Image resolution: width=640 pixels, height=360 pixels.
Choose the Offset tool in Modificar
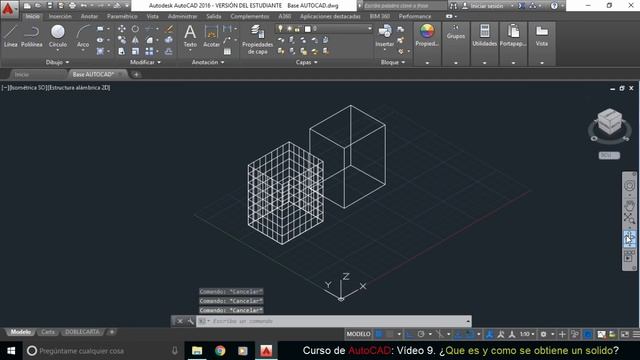[x=169, y=51]
